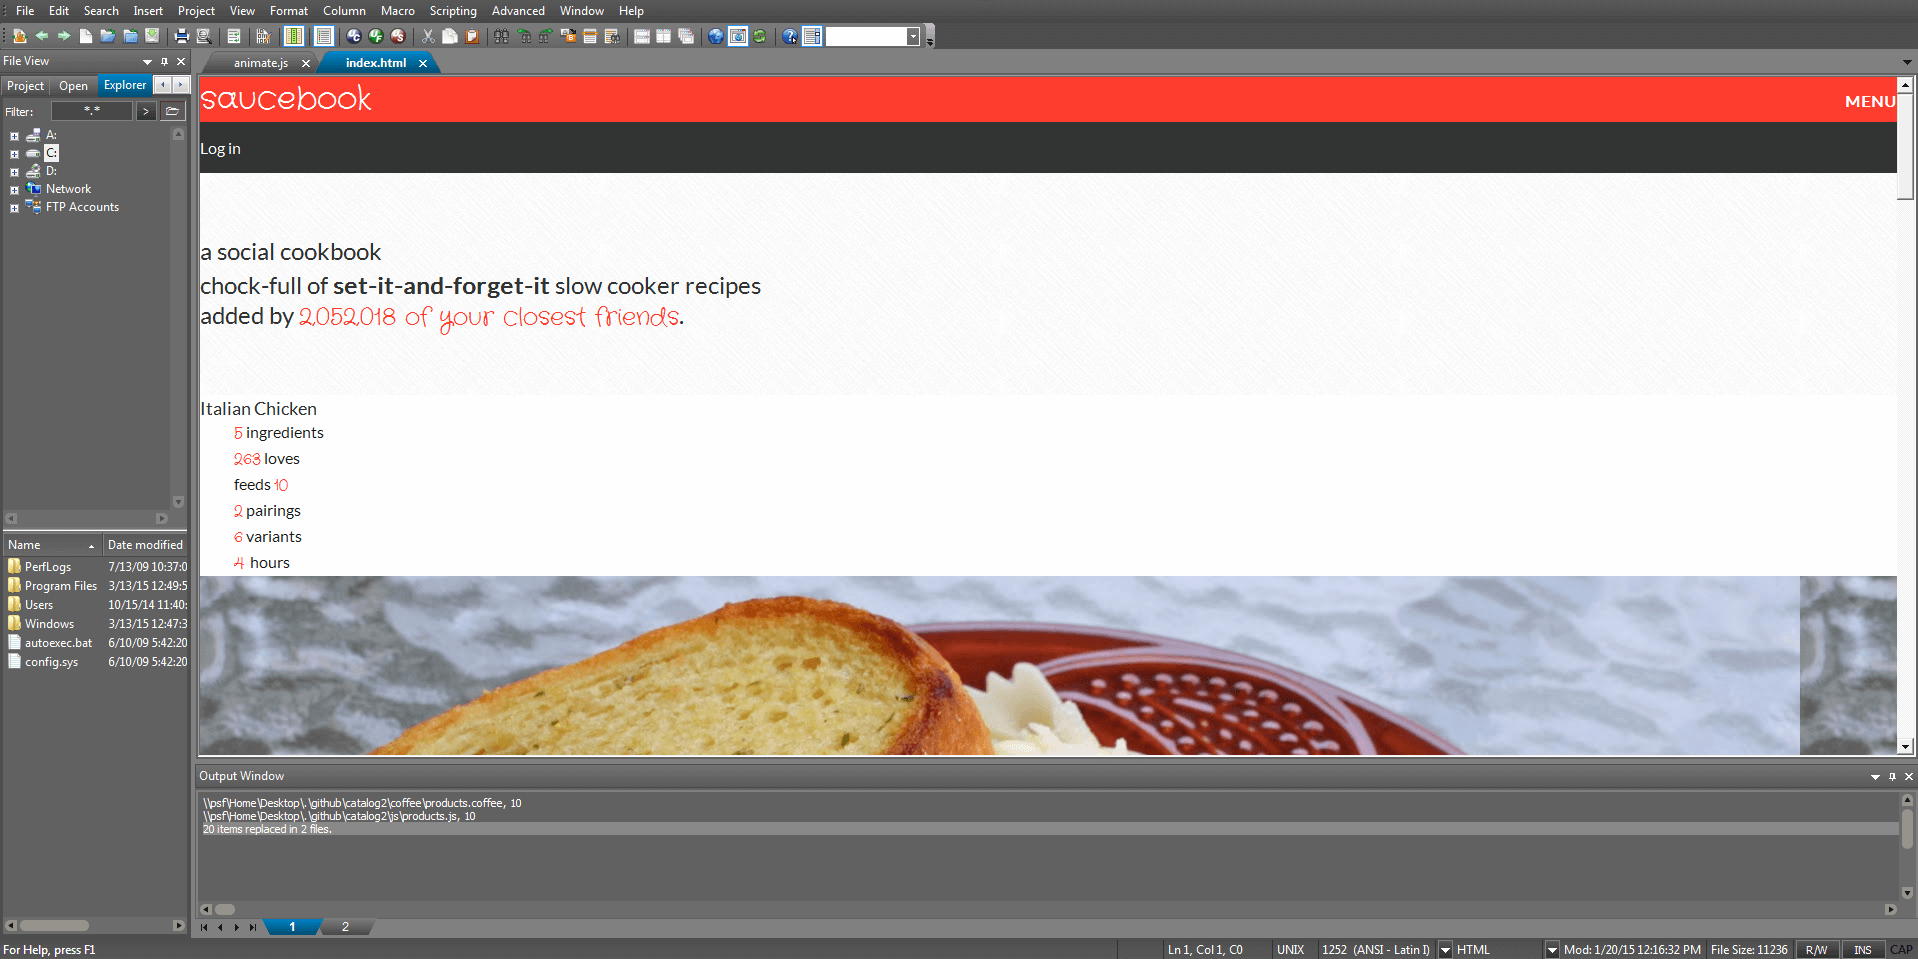This screenshot has height=959, width=1918.
Task: Open the HTML language dropdown in status bar
Action: click(1552, 950)
